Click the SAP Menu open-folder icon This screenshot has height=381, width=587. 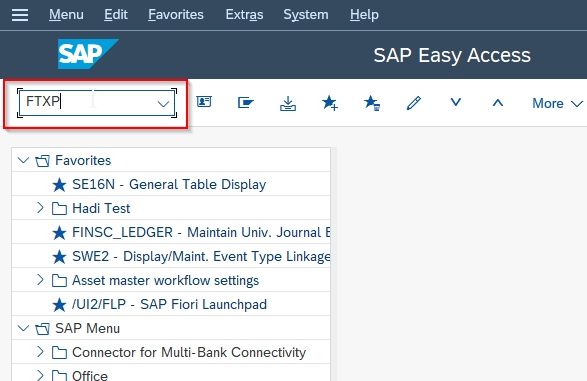42,329
